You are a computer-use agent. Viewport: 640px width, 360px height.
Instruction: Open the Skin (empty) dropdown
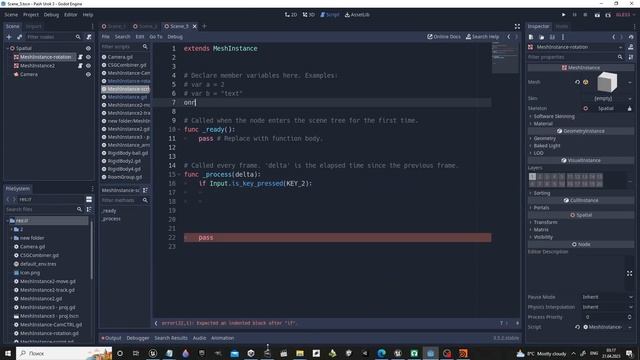pos(607,98)
